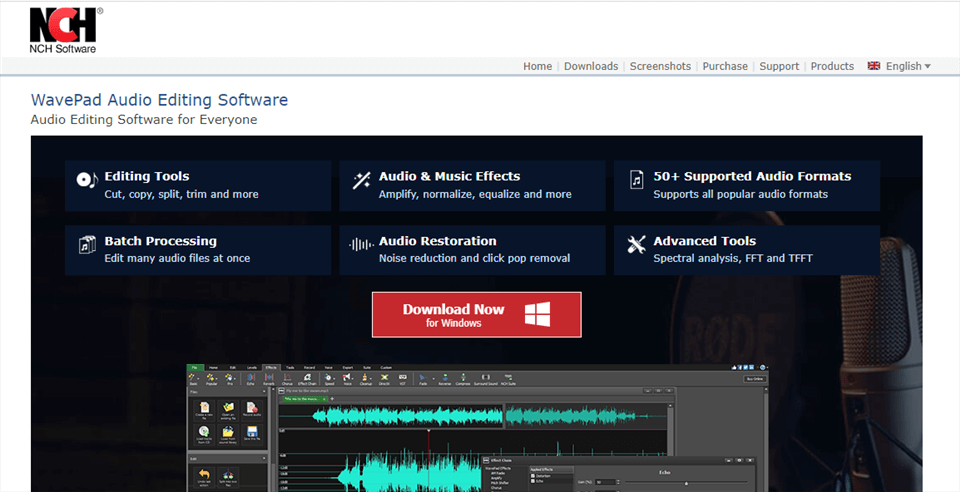Open the Home link in site navigation
This screenshot has height=492, width=960.
(x=538, y=66)
